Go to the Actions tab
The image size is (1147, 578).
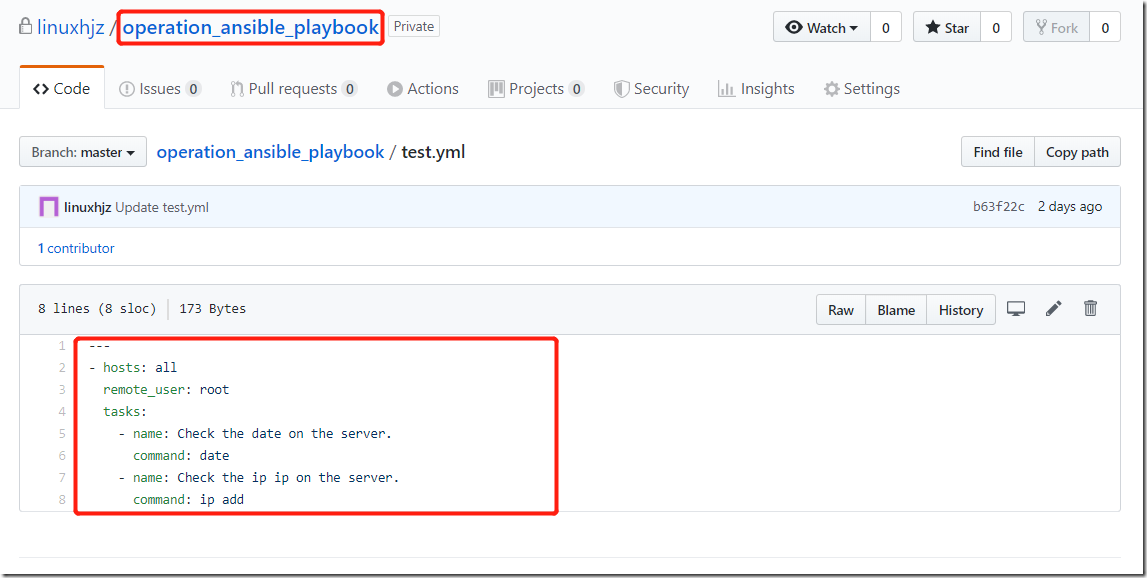423,89
